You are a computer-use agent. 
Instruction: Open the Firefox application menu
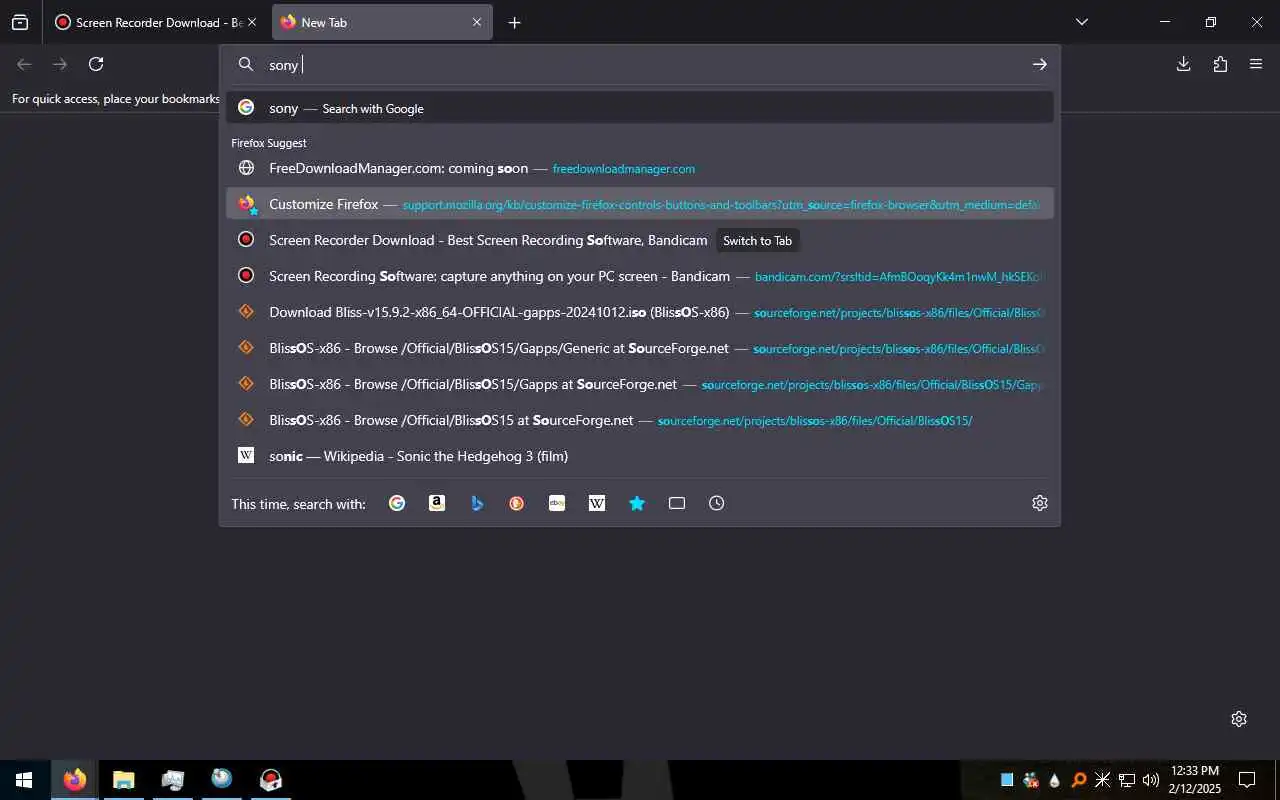click(x=1256, y=64)
